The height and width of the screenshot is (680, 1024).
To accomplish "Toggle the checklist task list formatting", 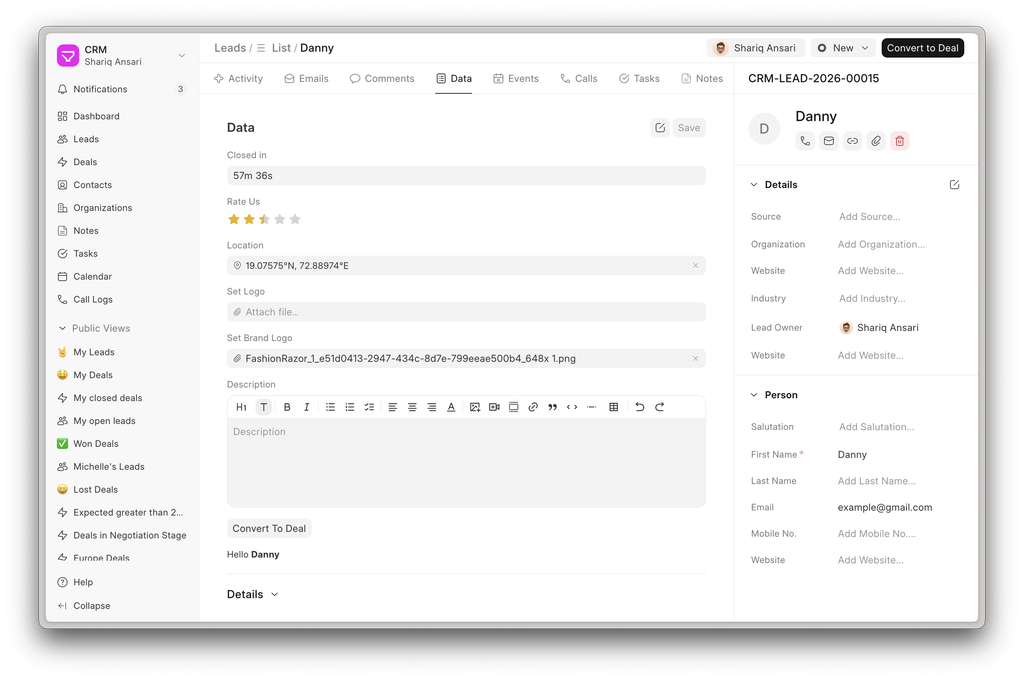I will pyautogui.click(x=369, y=407).
